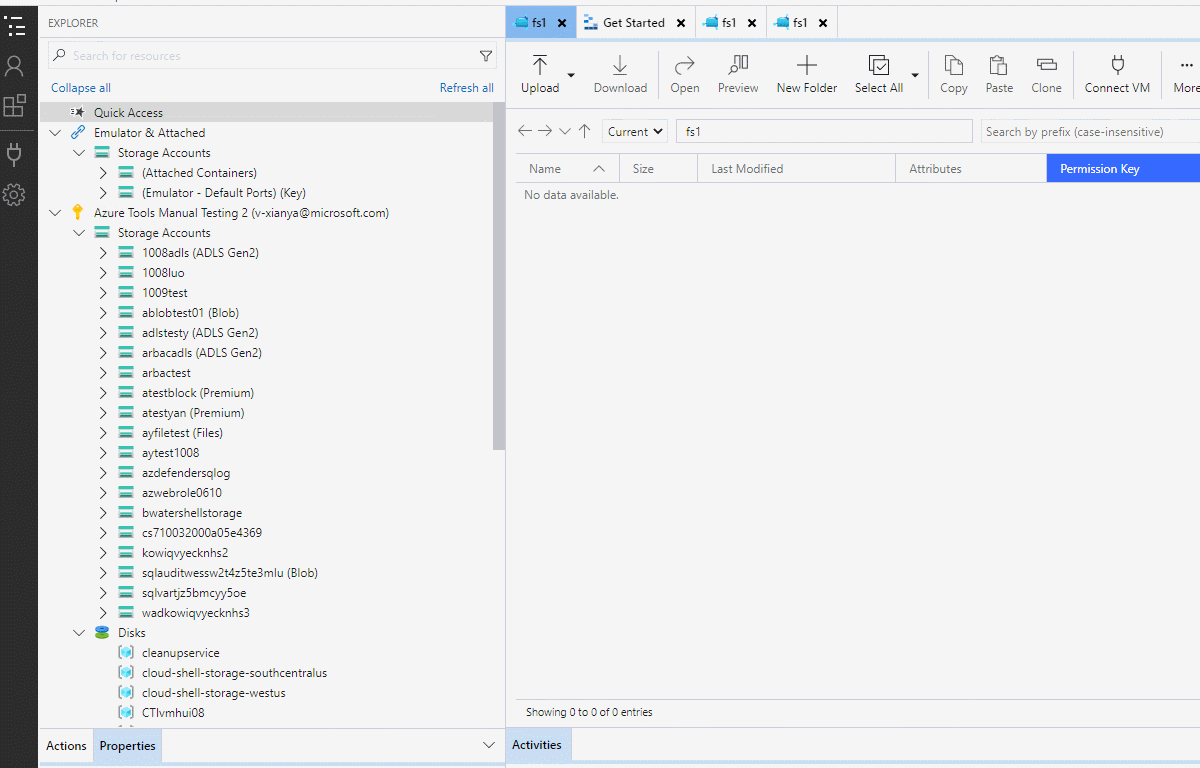The width and height of the screenshot is (1200, 768).
Task: Click the Upload toolbar button
Action: coord(540,75)
